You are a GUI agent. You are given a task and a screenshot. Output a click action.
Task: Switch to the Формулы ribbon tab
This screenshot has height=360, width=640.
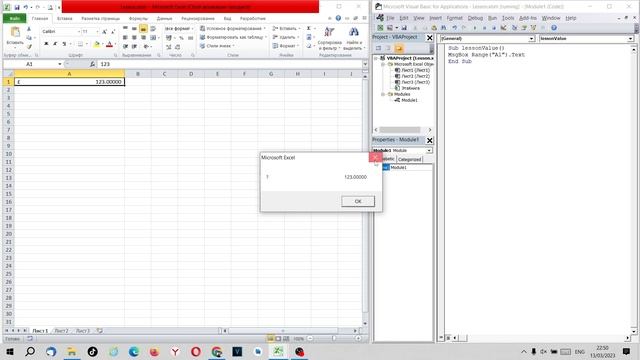coord(138,18)
